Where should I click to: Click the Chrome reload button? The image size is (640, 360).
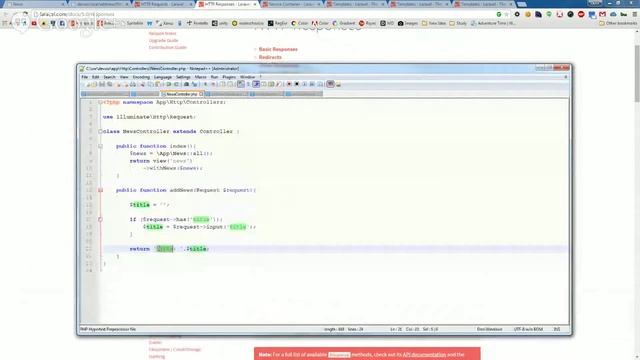24,14
